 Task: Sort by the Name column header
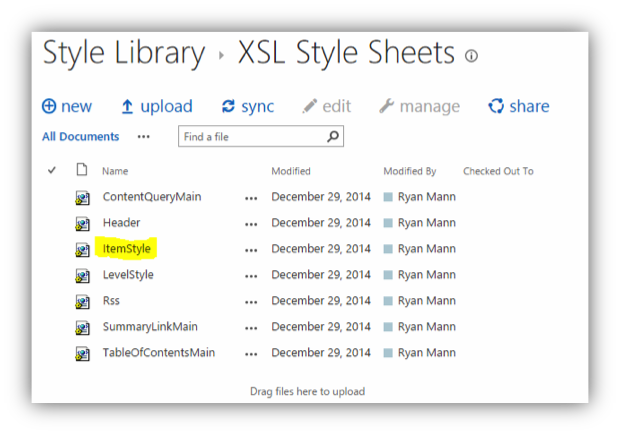[x=115, y=171]
